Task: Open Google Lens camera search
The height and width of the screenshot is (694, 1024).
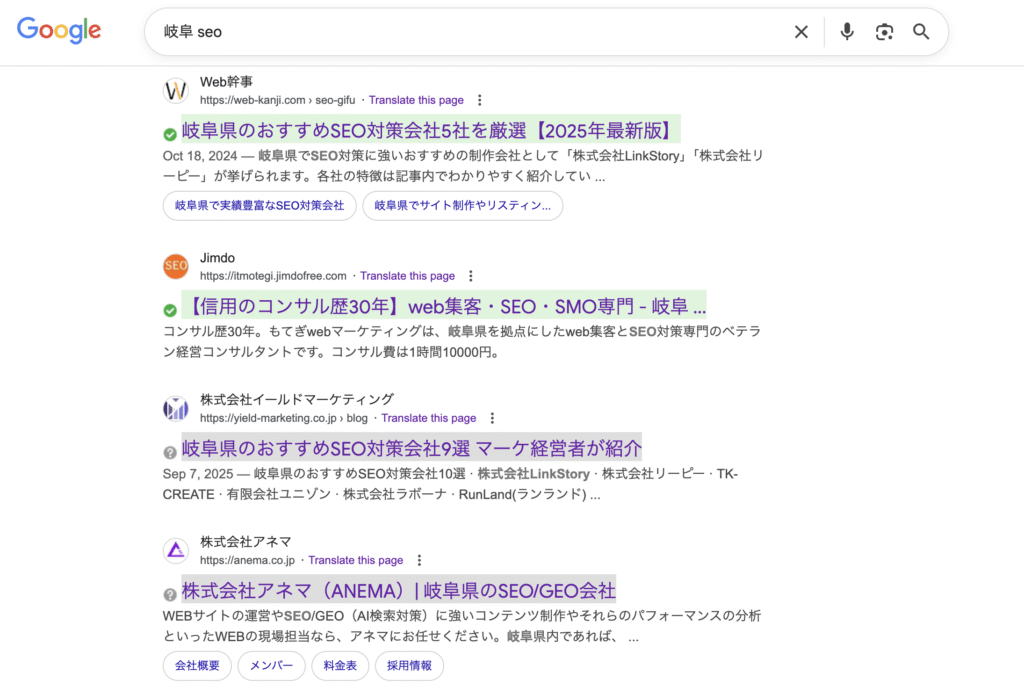Action: pos(884,31)
